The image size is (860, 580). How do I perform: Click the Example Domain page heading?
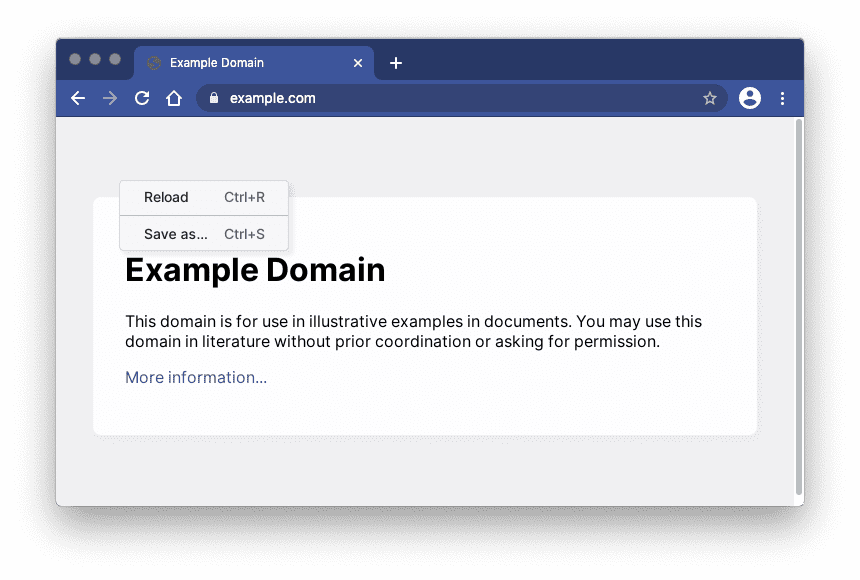pos(255,270)
